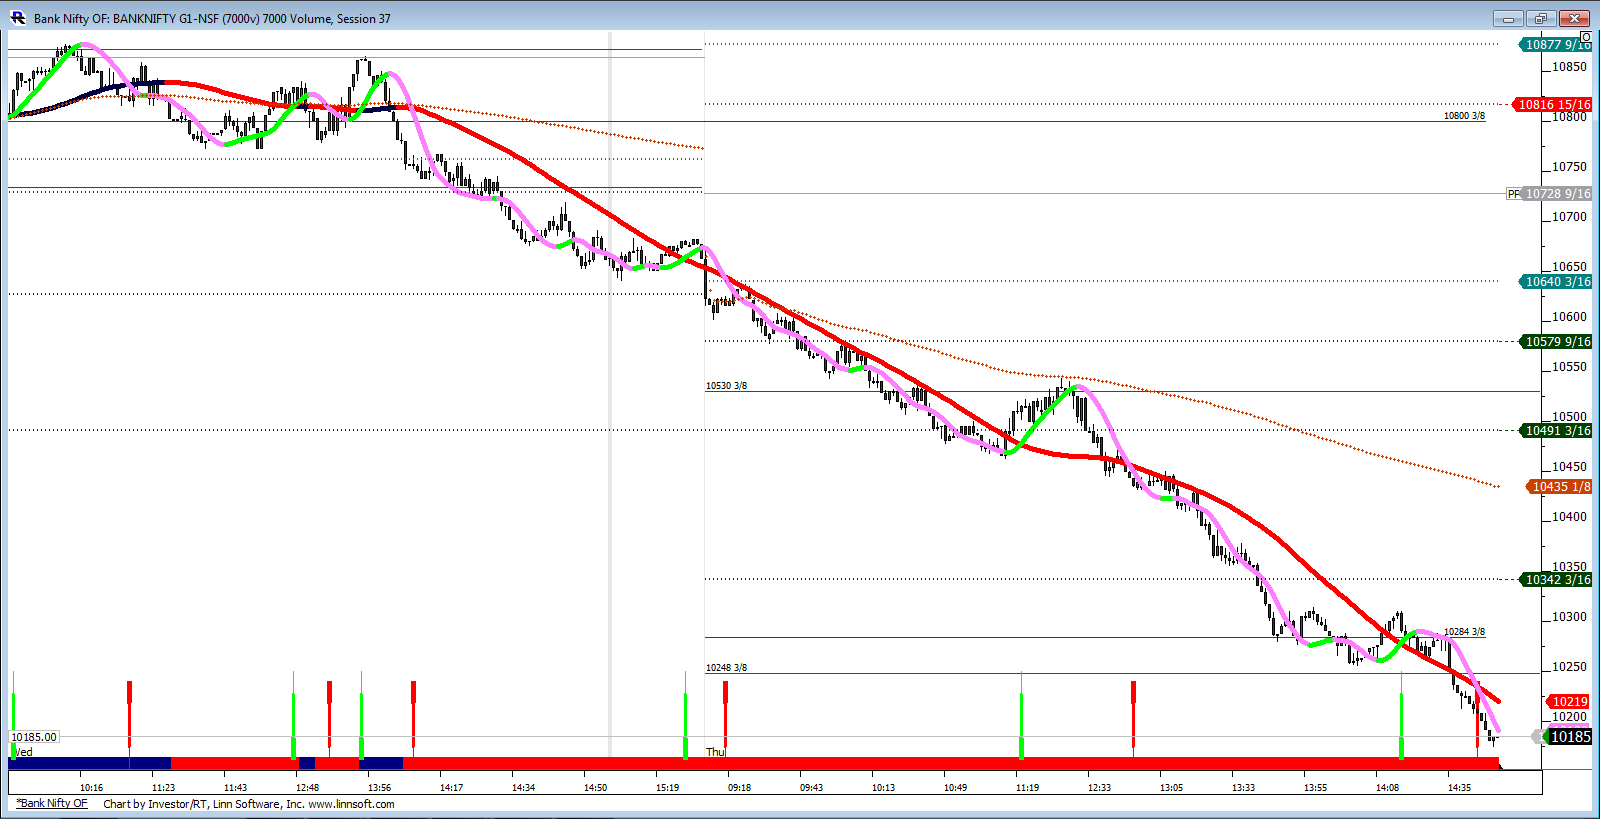Click the 12:48 time axis label
Screen dimensions: 1600x819
pos(307,787)
